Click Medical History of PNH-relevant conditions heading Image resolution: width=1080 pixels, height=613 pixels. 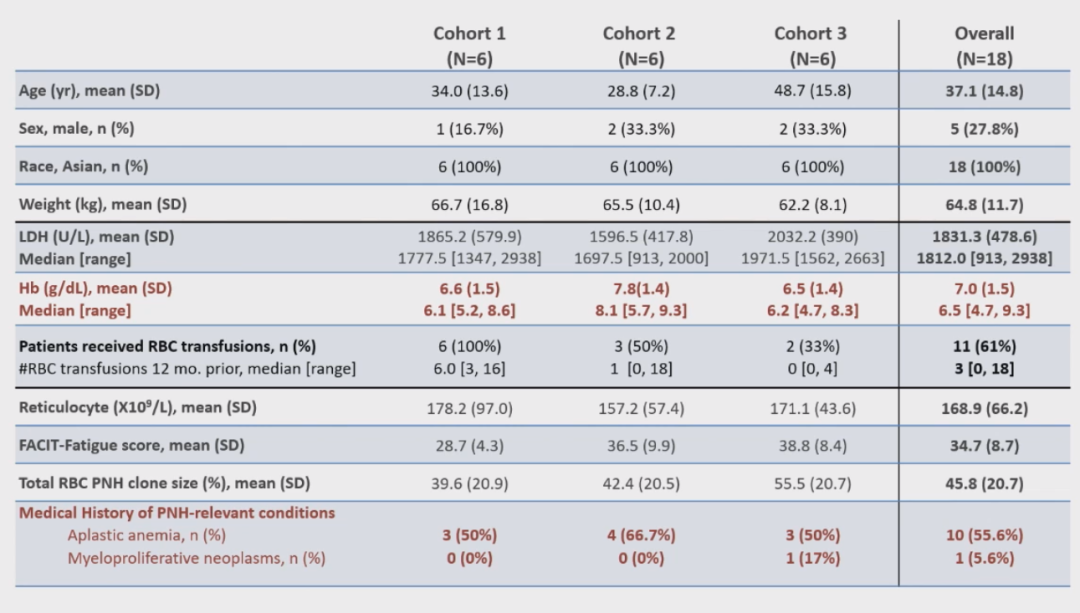point(177,513)
